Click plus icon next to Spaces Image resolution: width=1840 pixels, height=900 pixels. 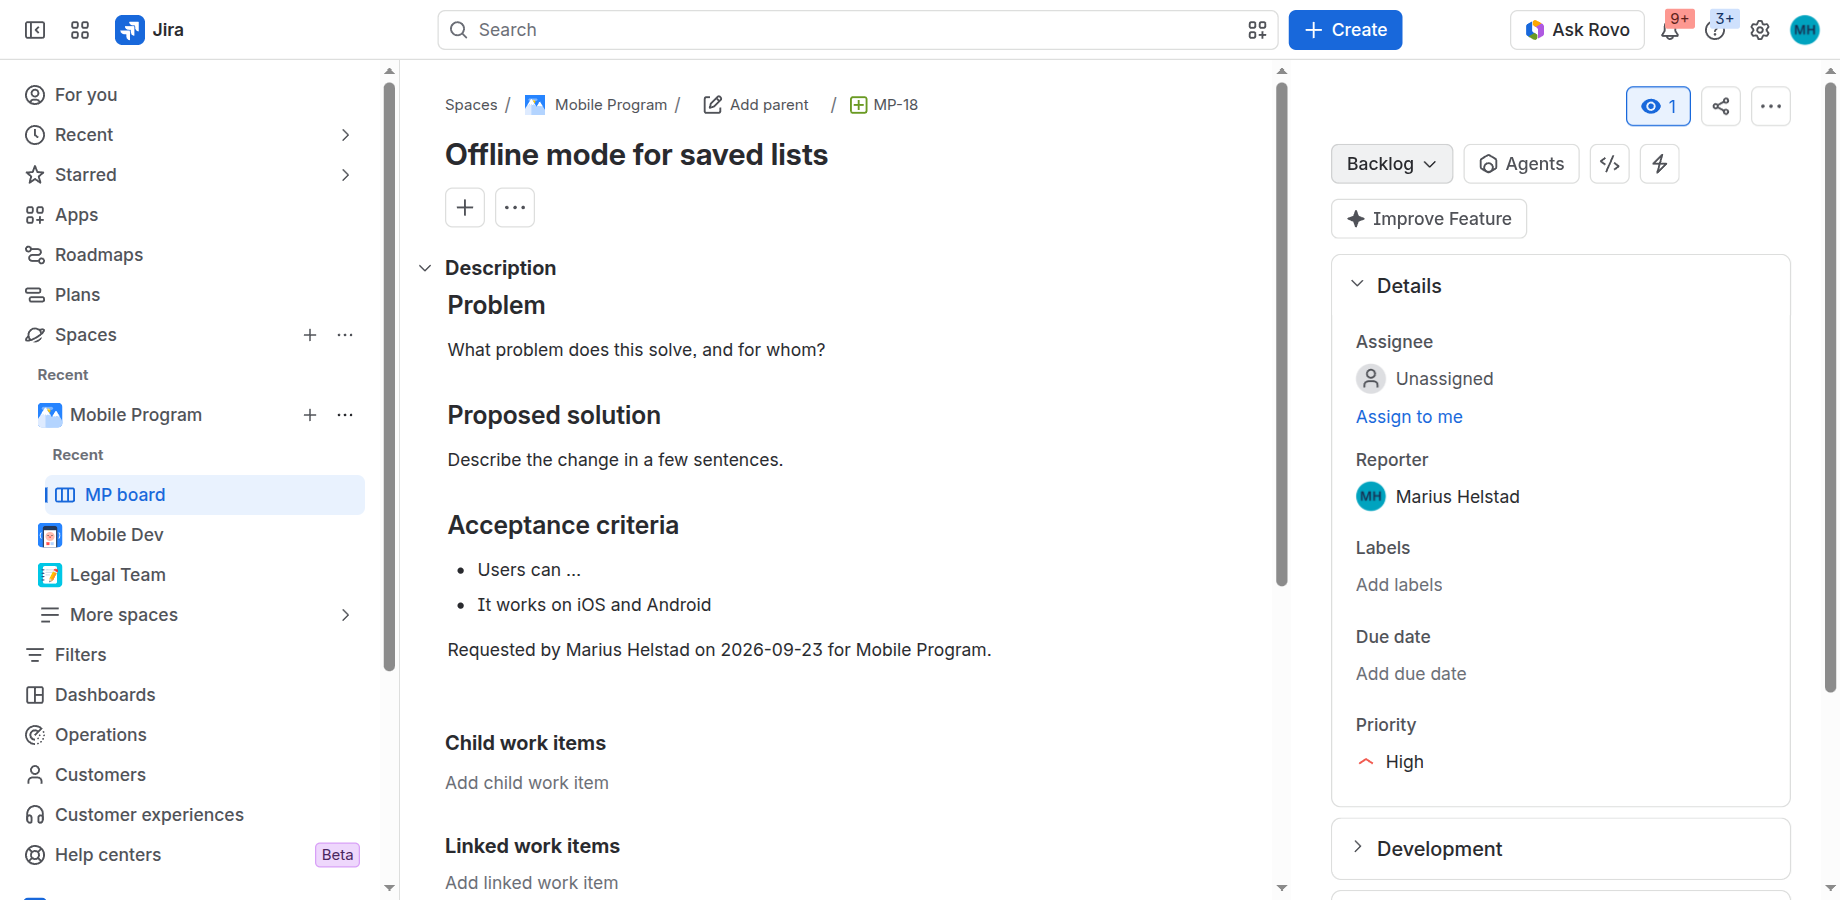click(x=310, y=335)
